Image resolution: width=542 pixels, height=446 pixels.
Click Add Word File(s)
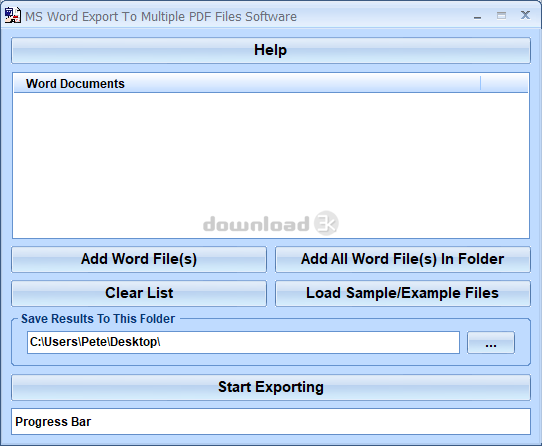tap(139, 259)
